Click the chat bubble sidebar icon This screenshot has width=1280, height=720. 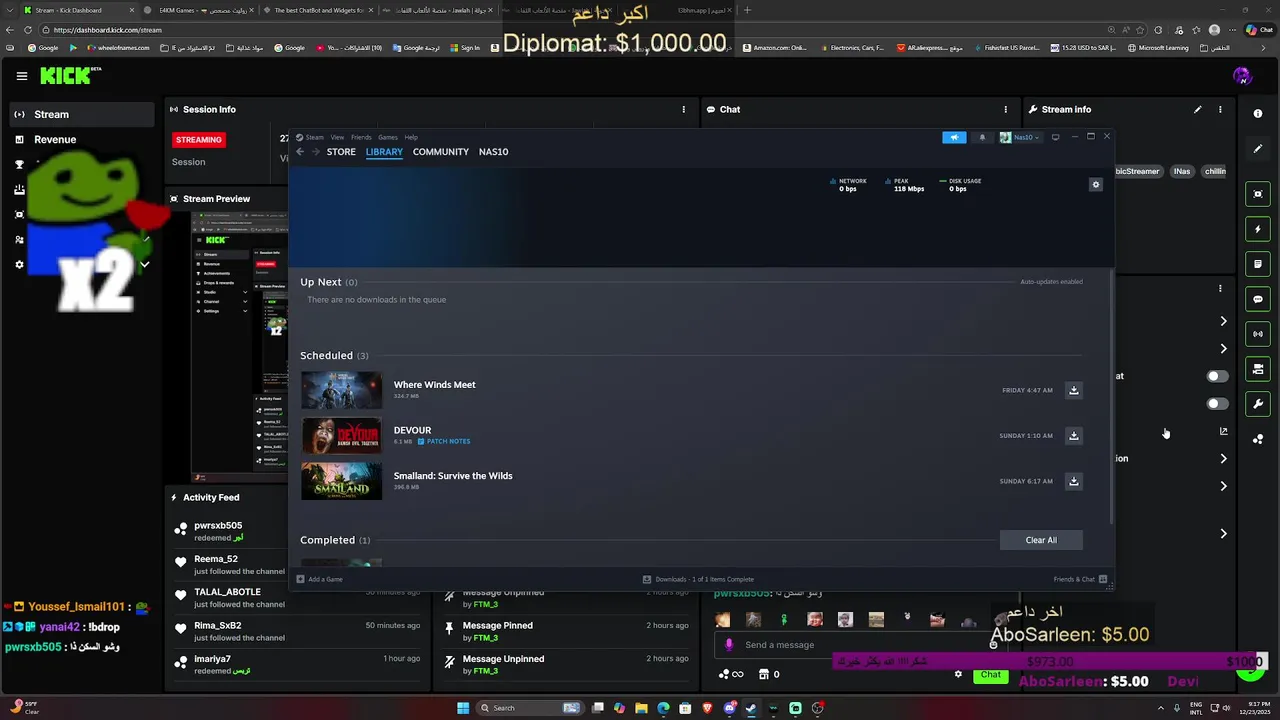[x=1258, y=299]
